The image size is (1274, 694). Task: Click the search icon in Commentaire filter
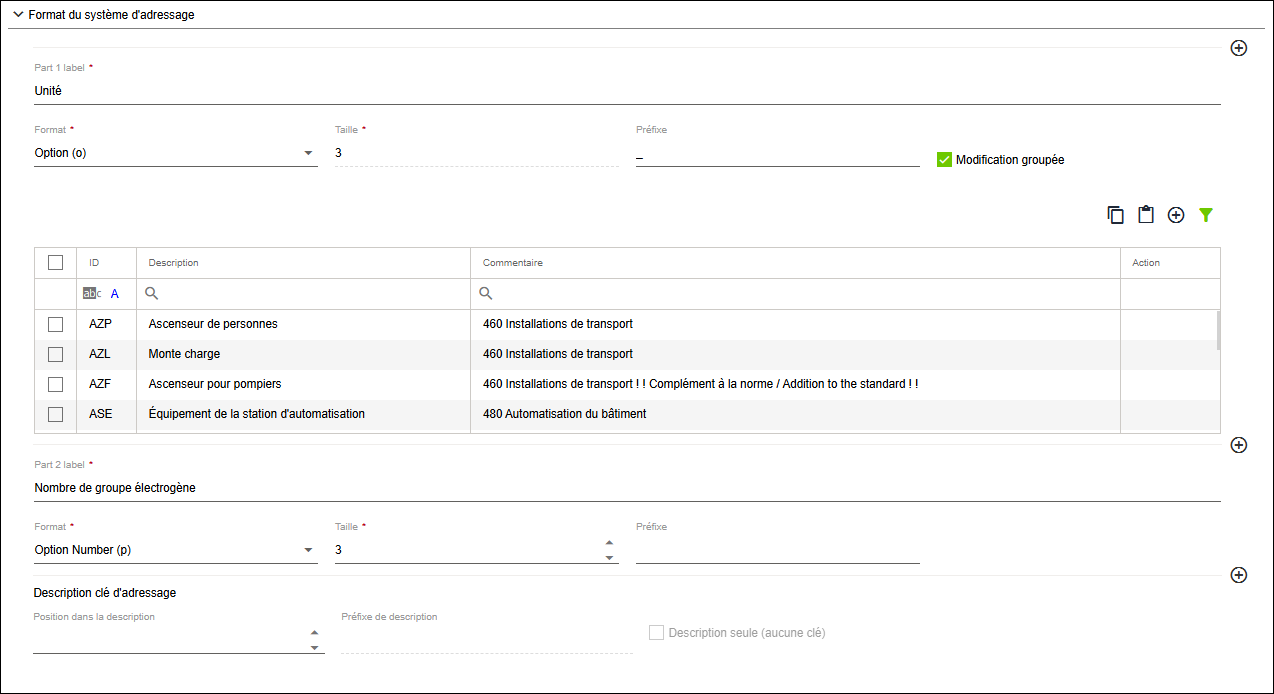click(x=486, y=294)
